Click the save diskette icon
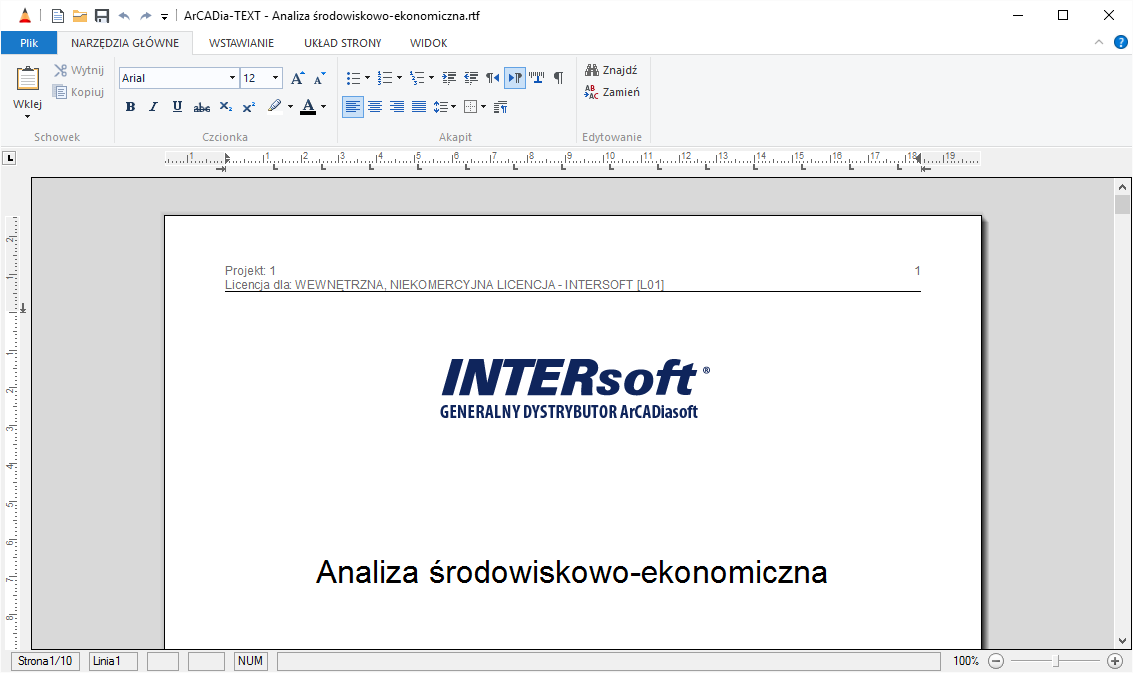This screenshot has height=673, width=1133. pos(102,15)
